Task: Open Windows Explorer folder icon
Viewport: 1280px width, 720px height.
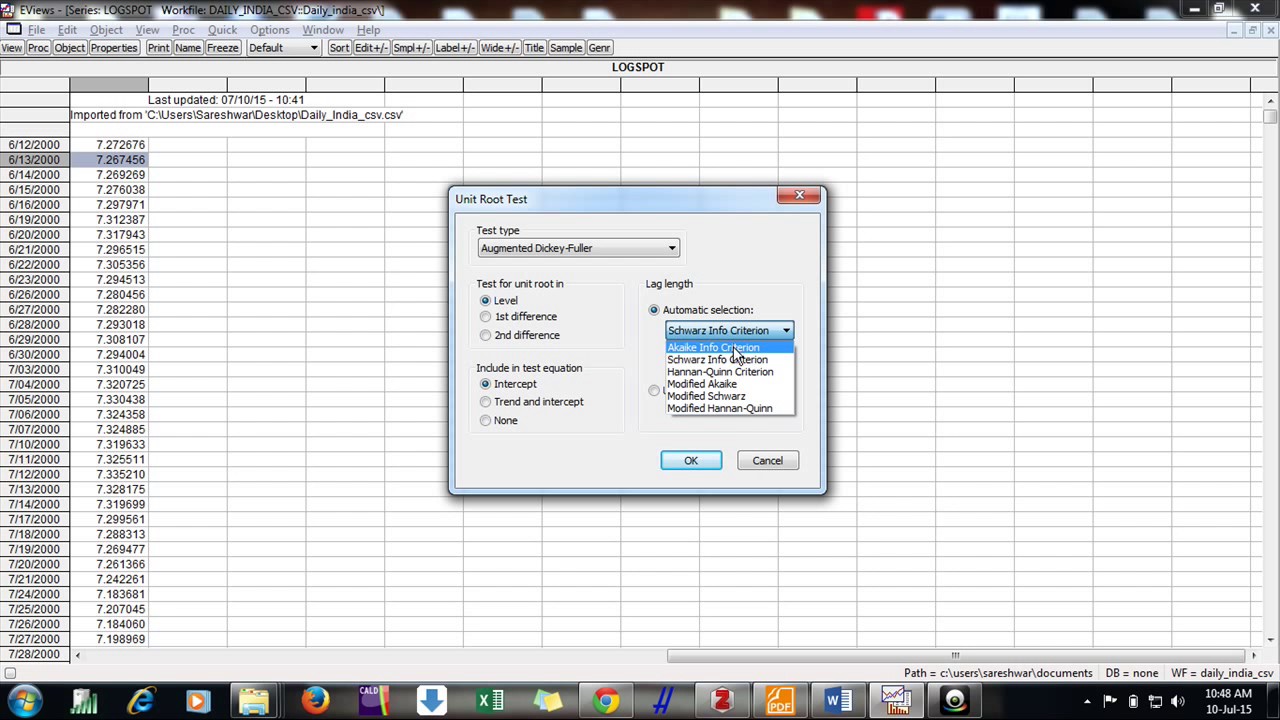Action: pos(254,701)
